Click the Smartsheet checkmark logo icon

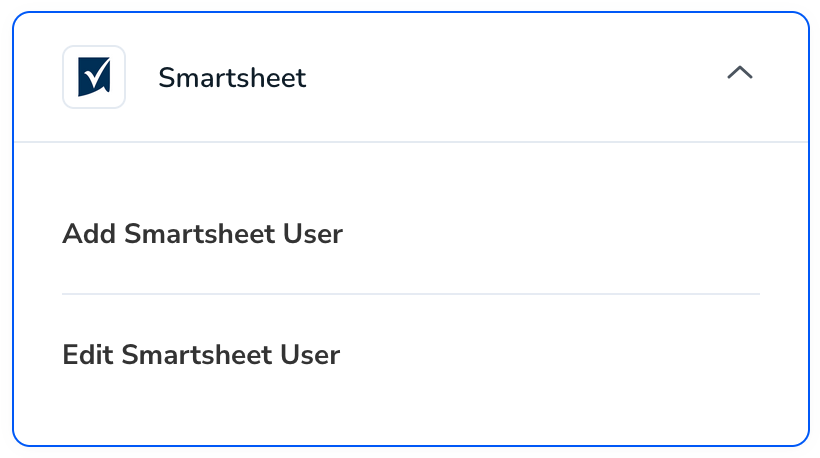click(94, 77)
